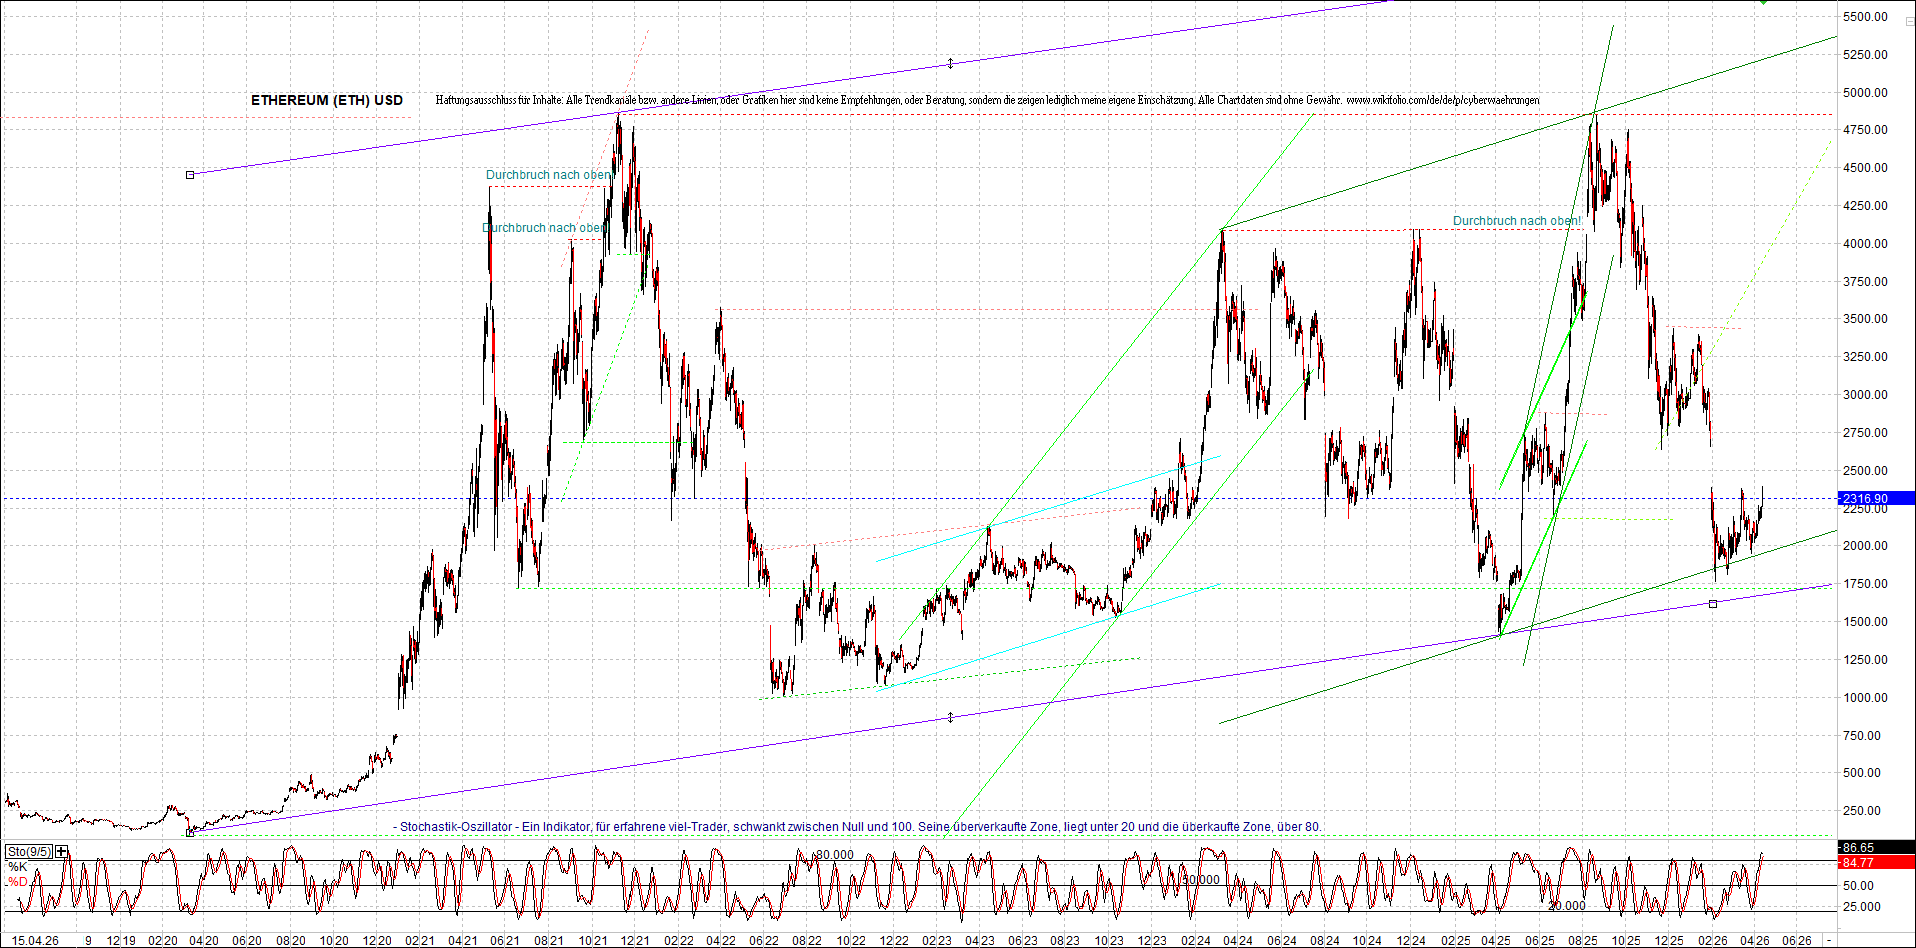Select the %K legend label

click(x=17, y=866)
